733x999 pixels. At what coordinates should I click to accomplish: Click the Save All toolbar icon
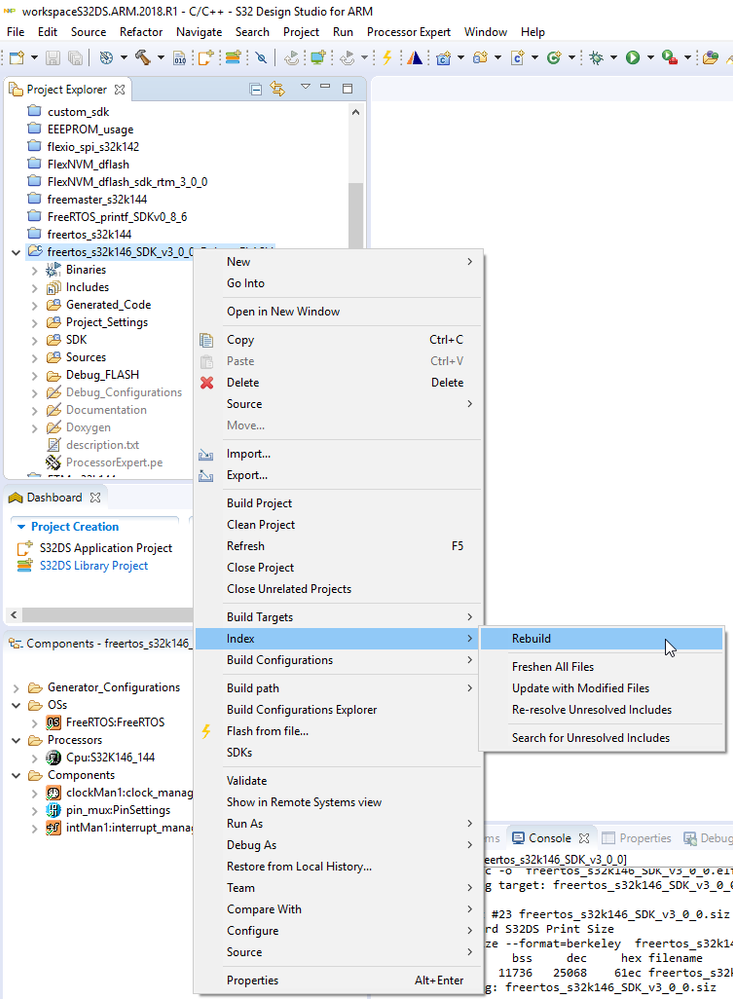pos(75,58)
